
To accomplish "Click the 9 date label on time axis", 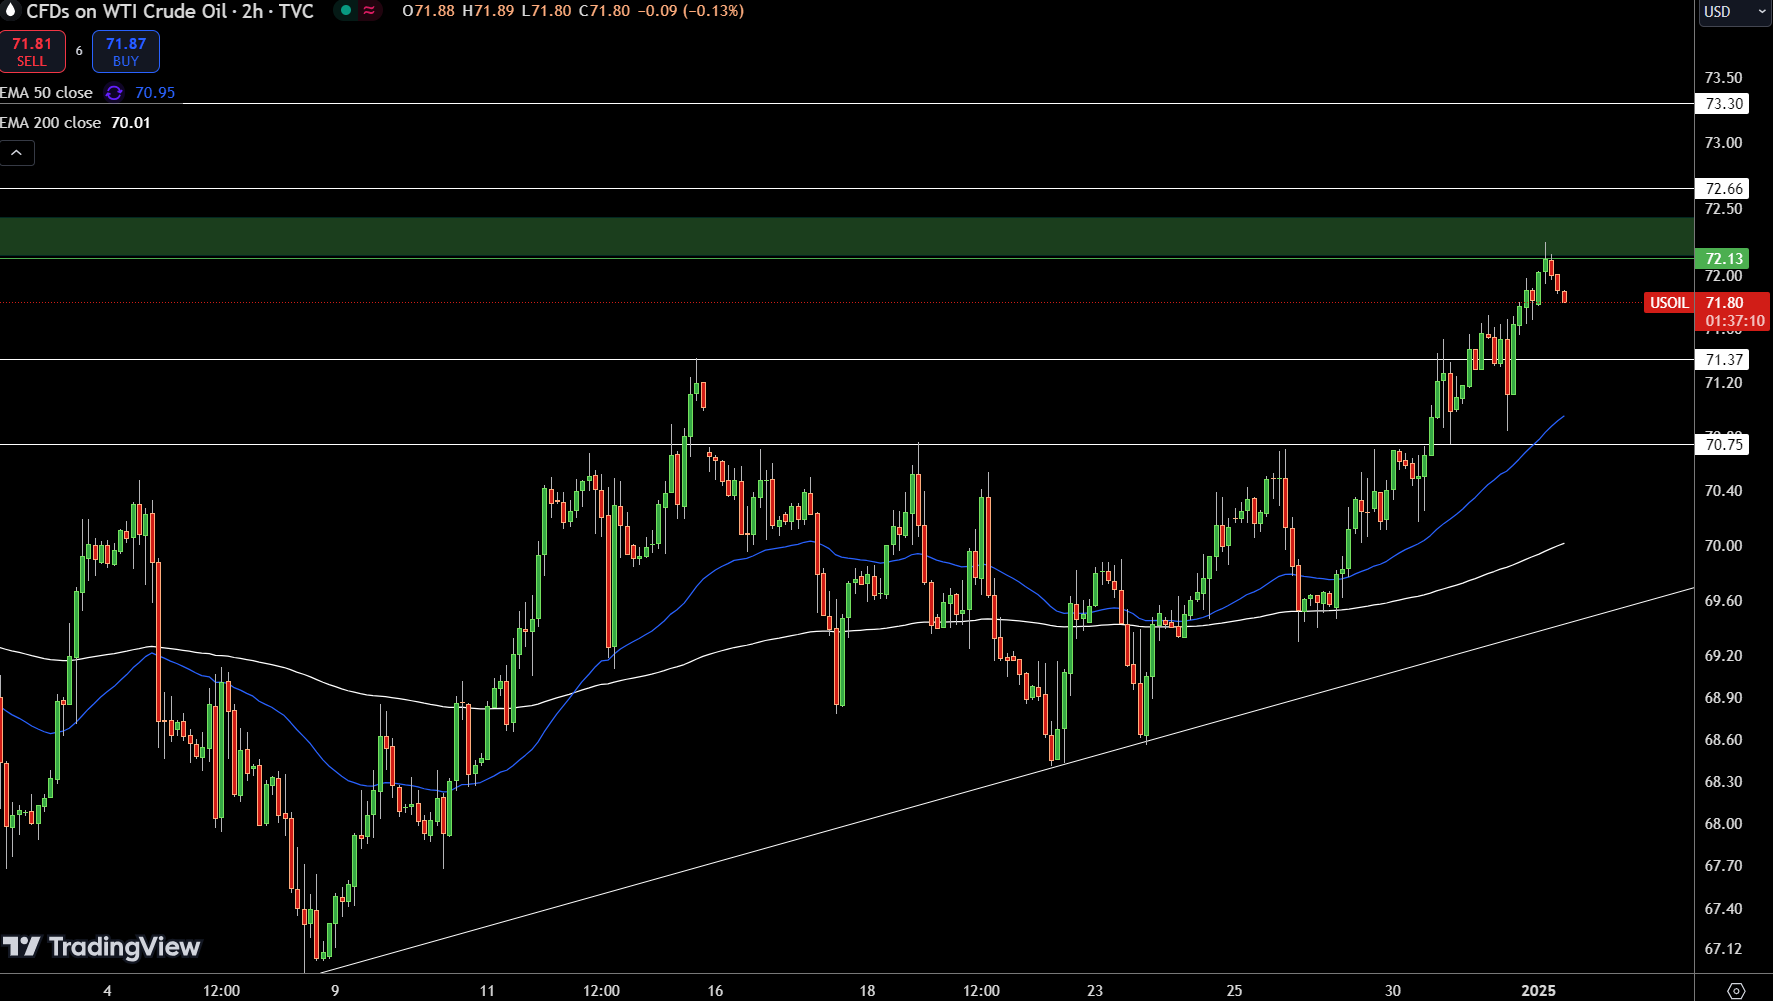I will [335, 991].
